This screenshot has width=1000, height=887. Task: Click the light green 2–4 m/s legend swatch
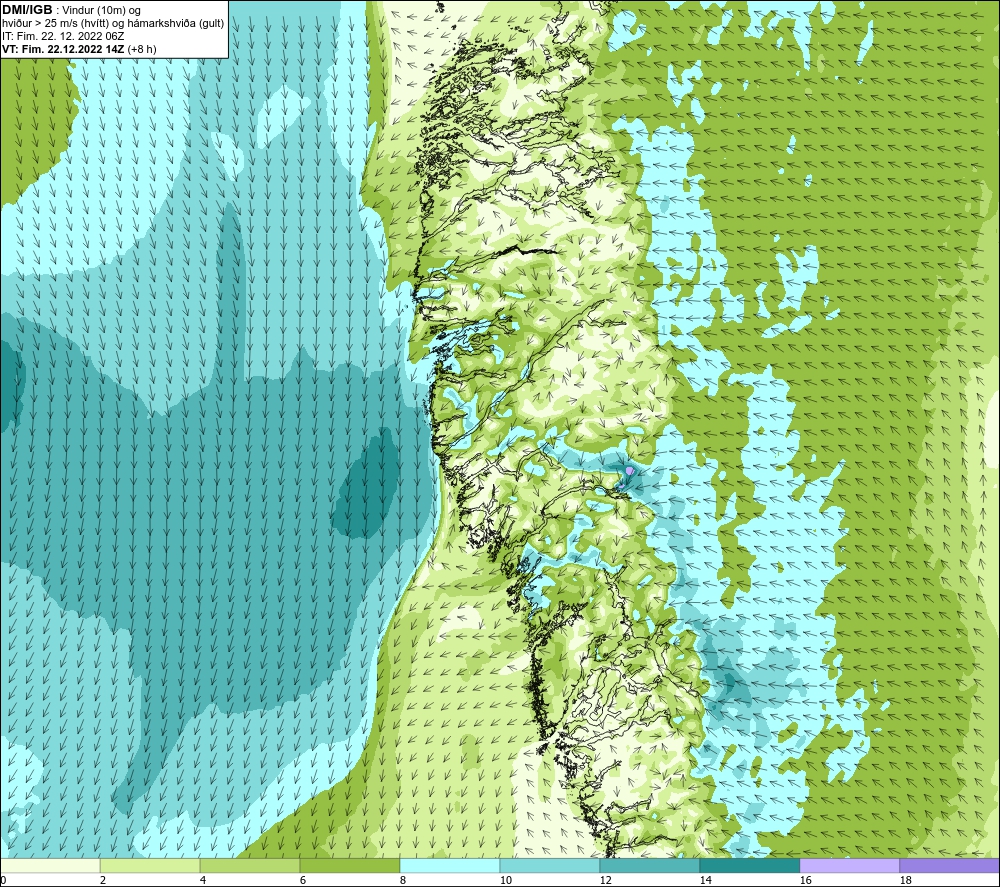[150, 865]
